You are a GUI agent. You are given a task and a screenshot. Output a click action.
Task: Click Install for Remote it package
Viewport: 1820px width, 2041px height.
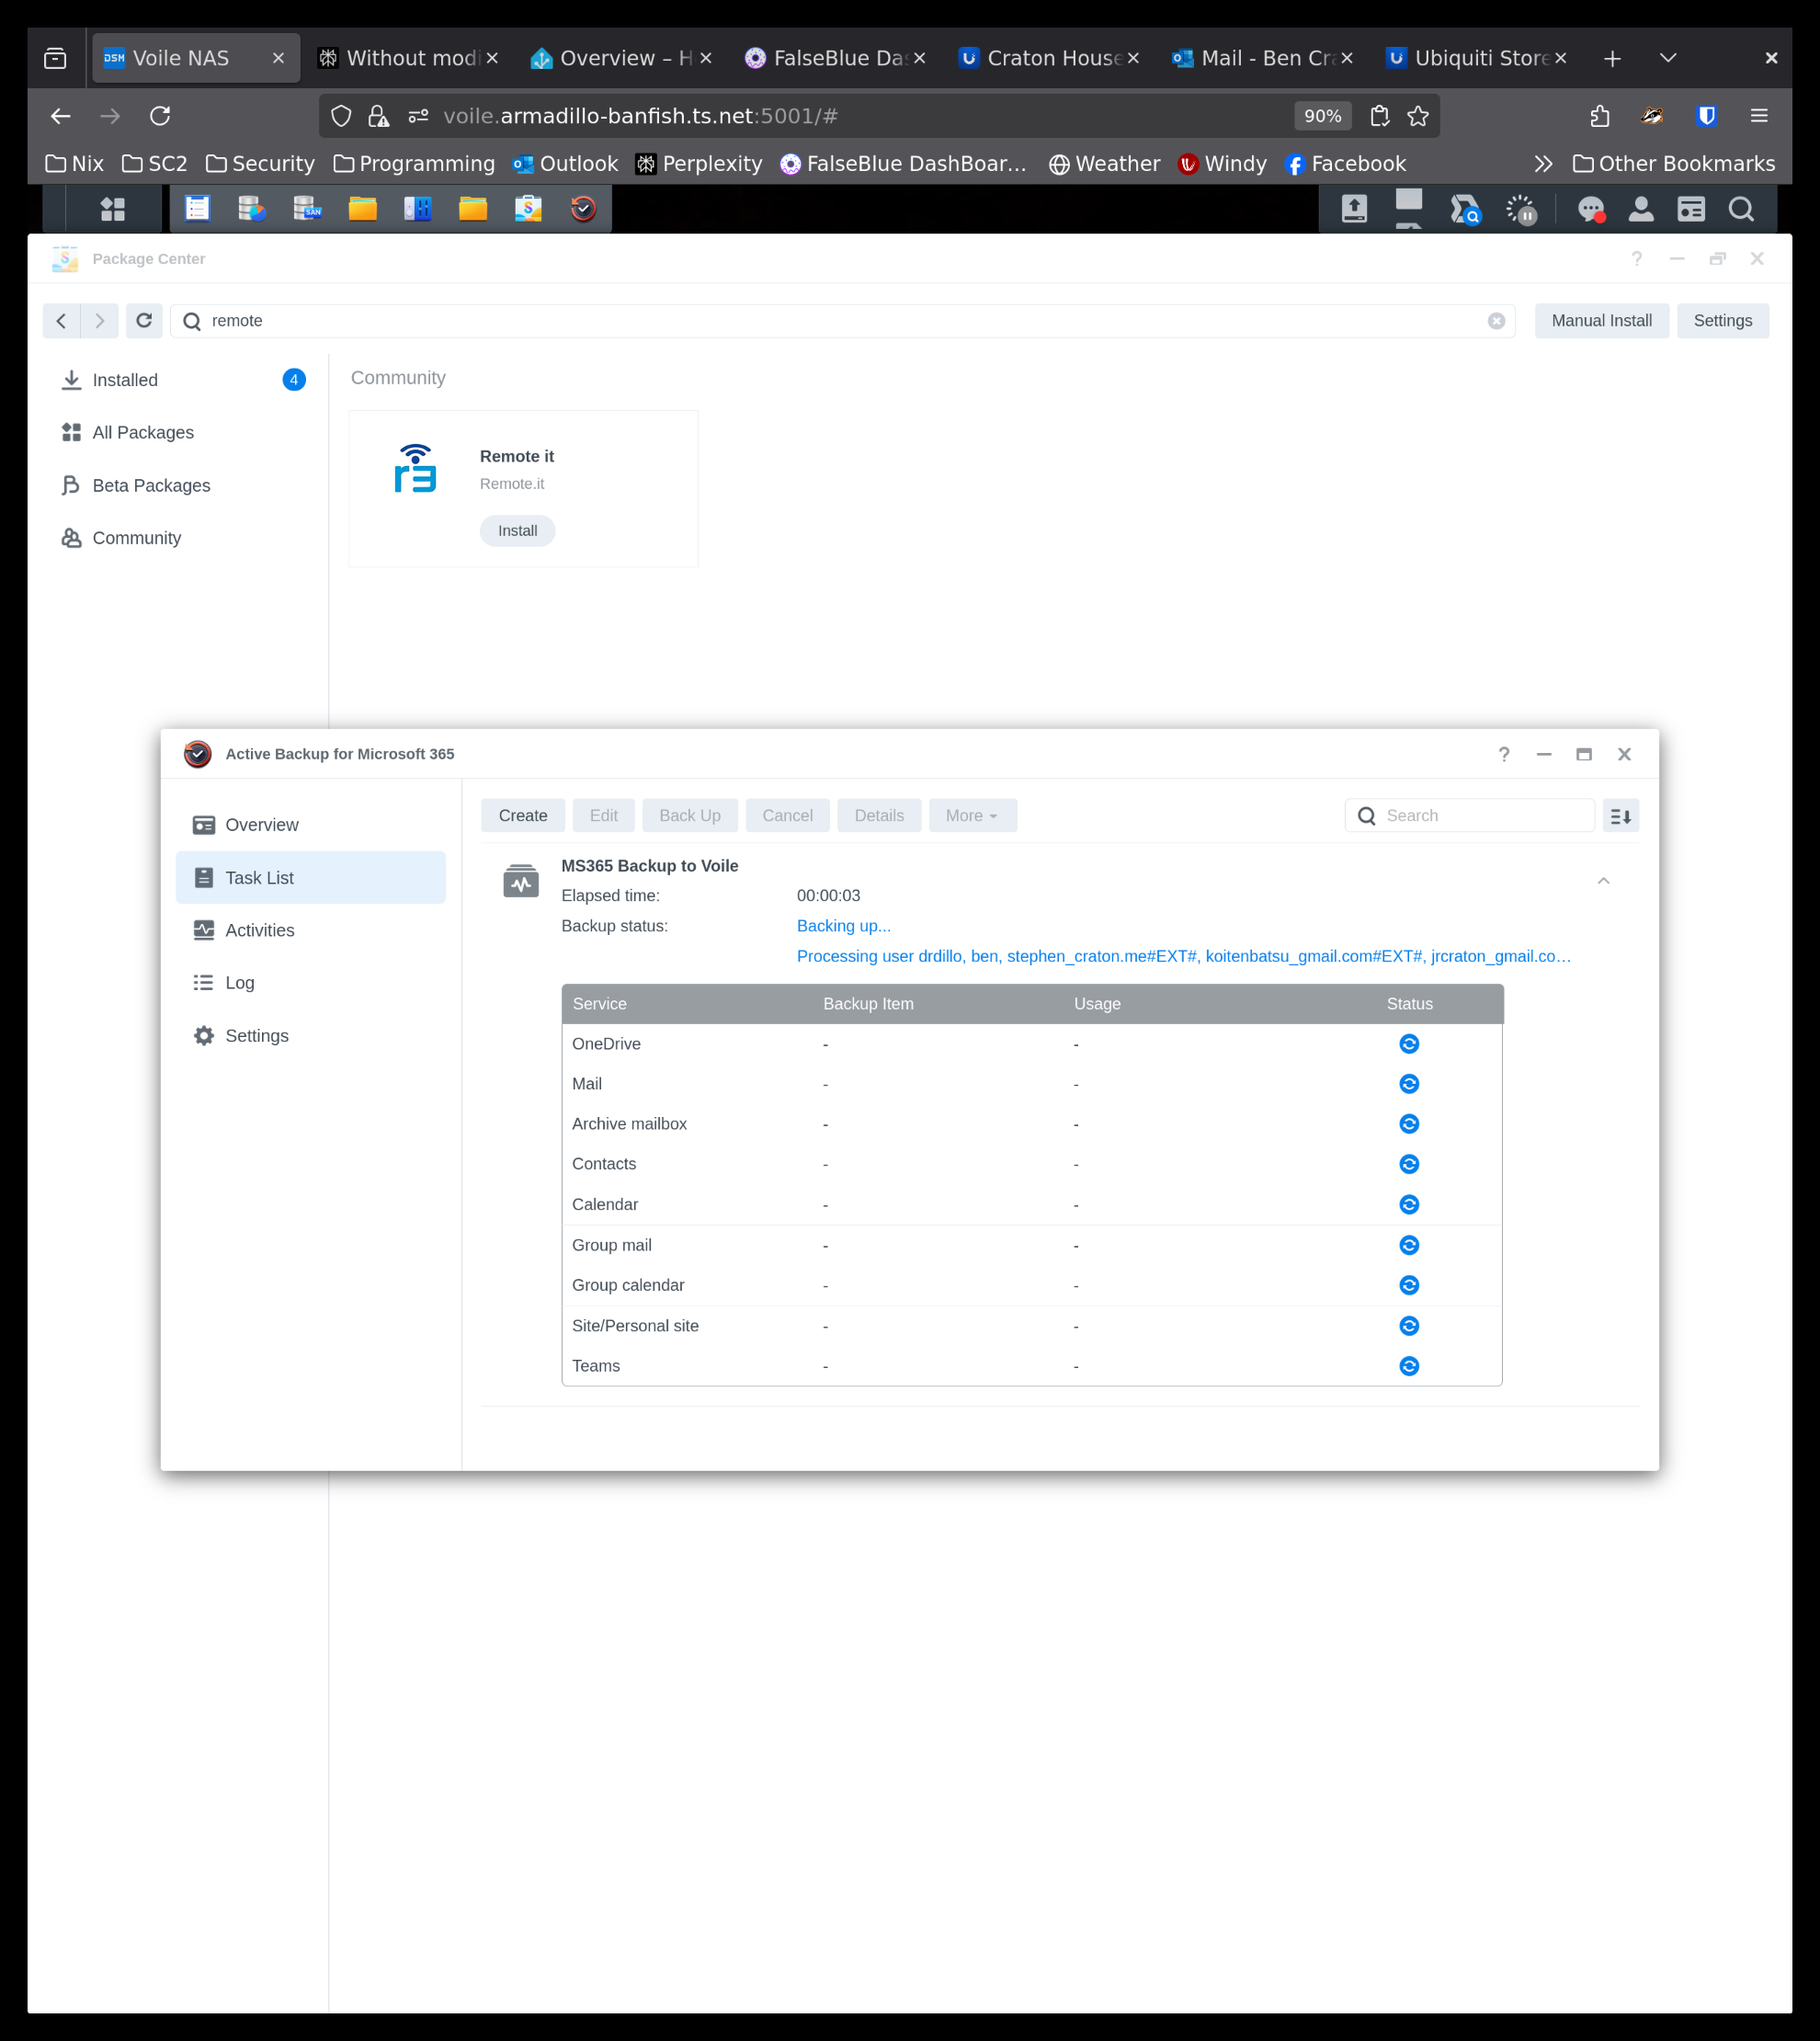click(517, 531)
